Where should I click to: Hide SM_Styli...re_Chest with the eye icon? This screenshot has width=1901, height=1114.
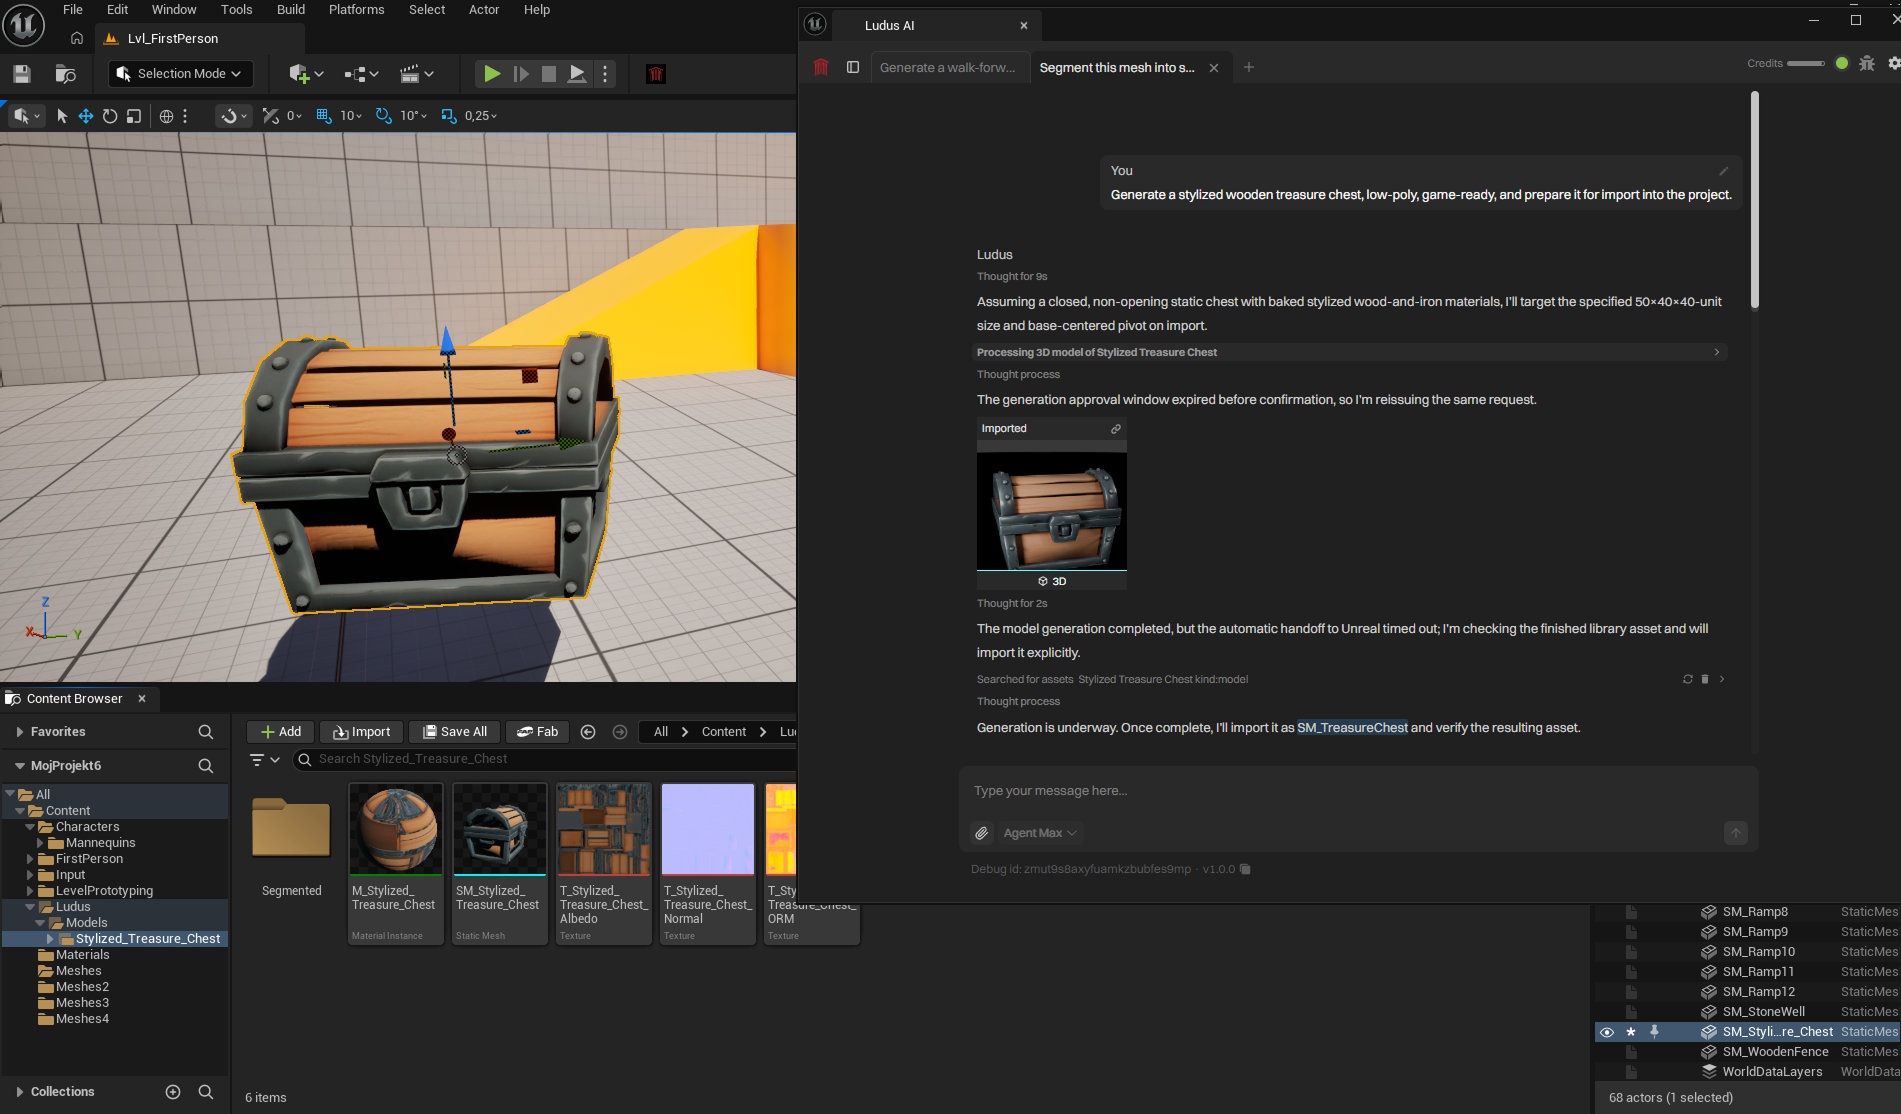point(1607,1032)
